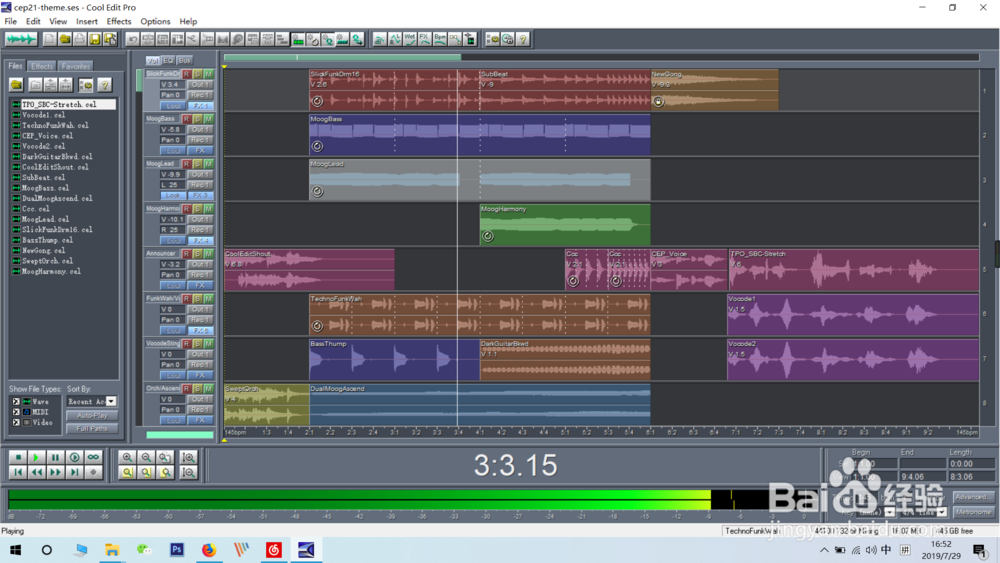The image size is (1000, 563).
Task: Click Full Paths button
Action: 92,428
